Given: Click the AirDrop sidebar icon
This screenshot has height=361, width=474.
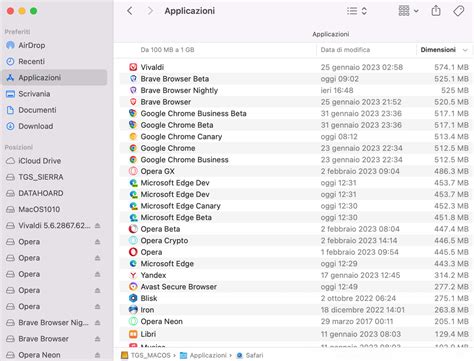Looking at the screenshot, I should [10, 45].
